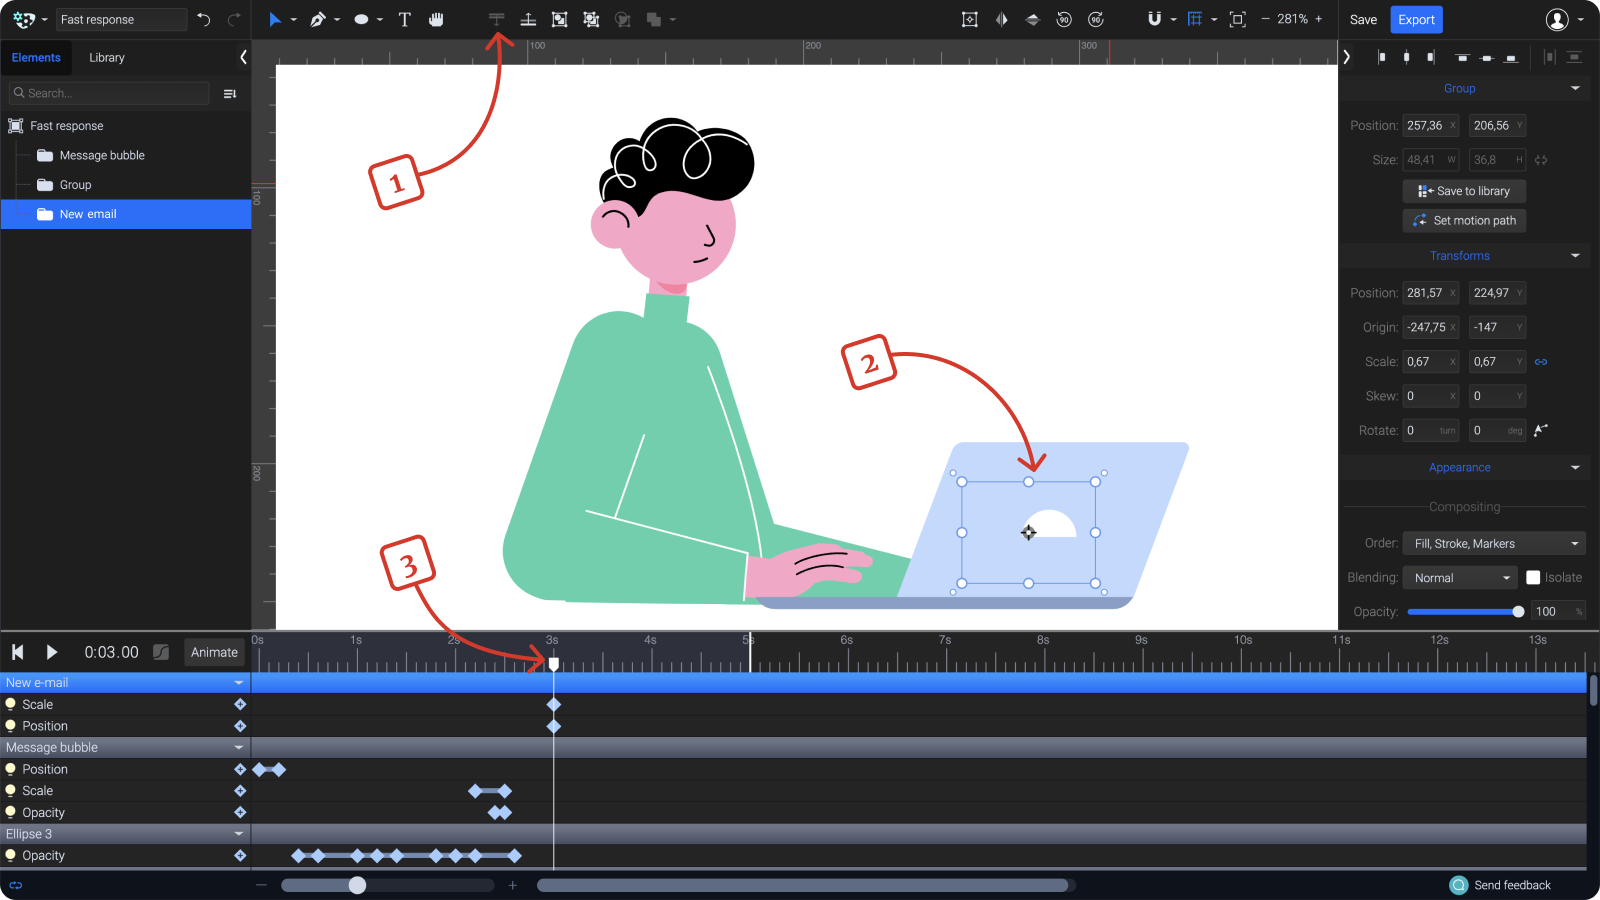The image size is (1600, 900).
Task: Rotate the selection 90 degrees counterclockwise
Action: click(1064, 19)
